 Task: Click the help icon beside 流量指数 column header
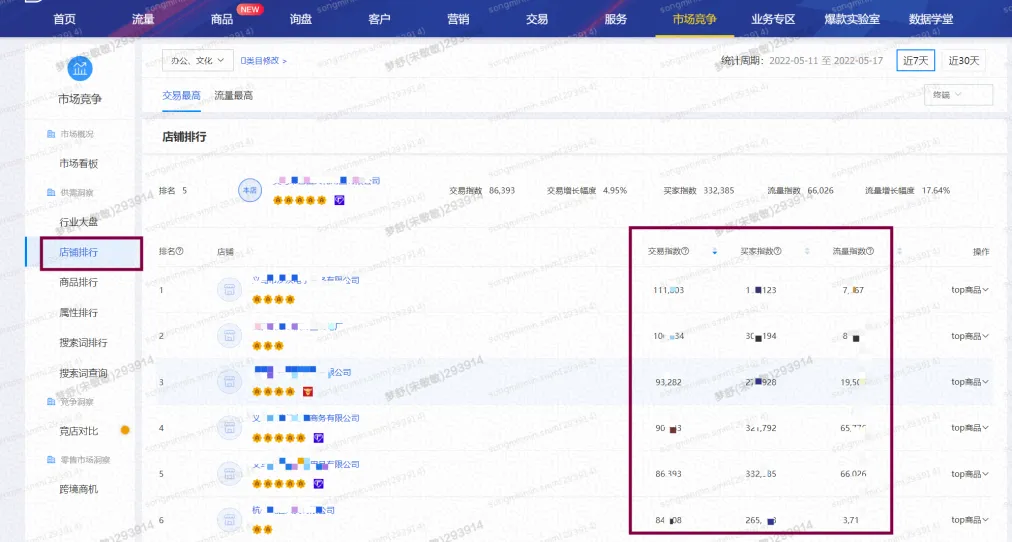click(870, 252)
